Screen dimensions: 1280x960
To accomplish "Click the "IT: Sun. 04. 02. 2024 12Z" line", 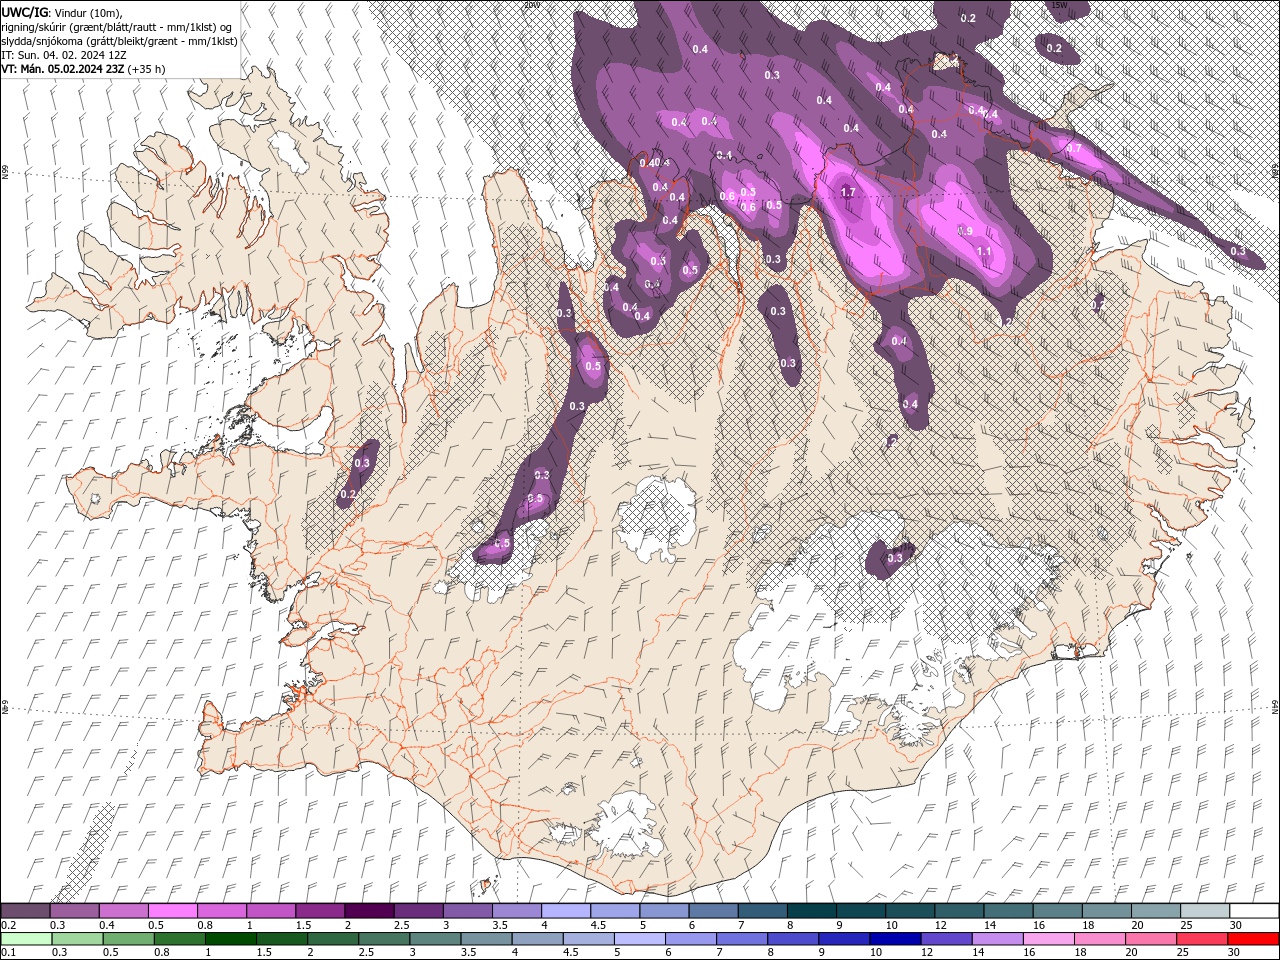I will pos(64,55).
